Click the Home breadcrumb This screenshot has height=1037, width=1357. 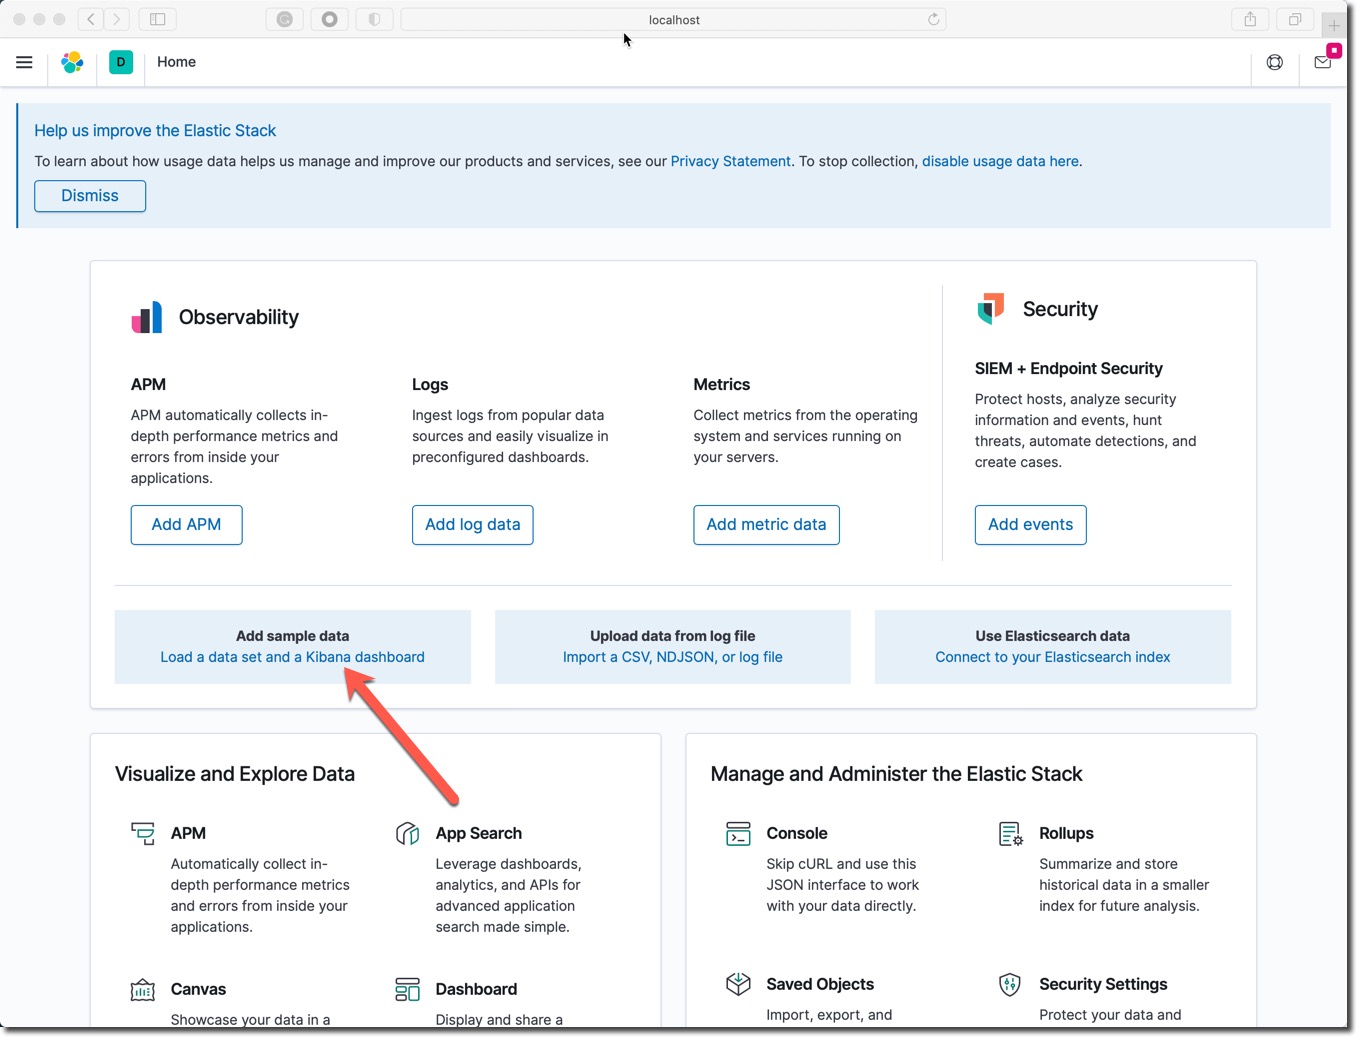(176, 62)
